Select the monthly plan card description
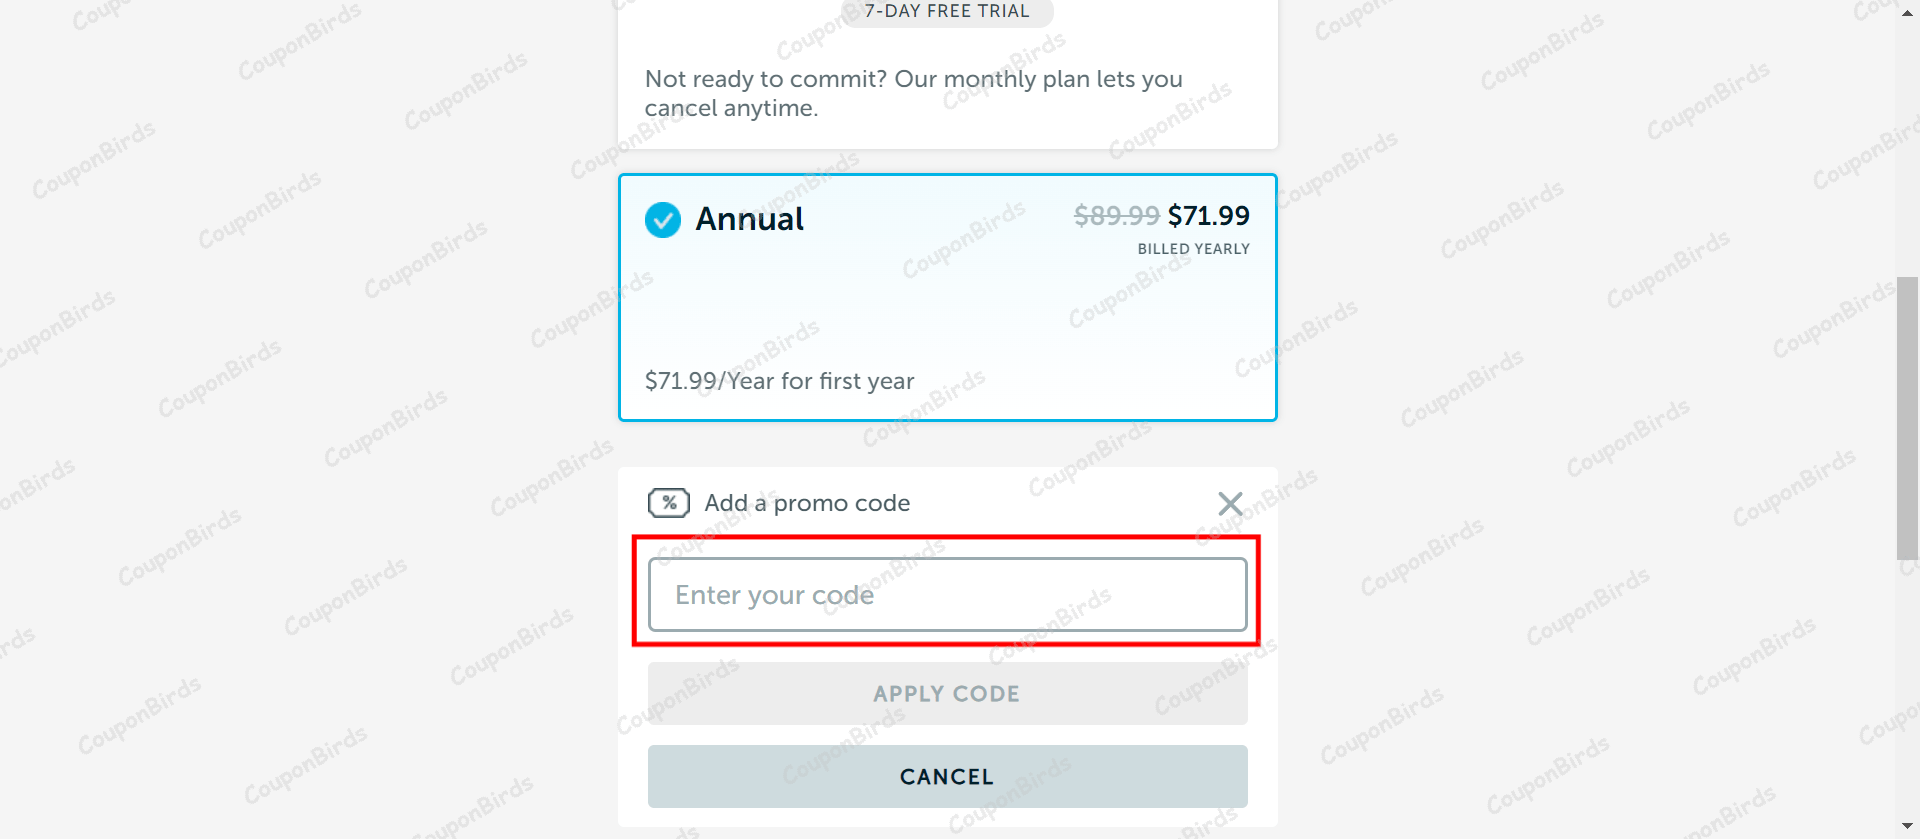 click(x=913, y=80)
